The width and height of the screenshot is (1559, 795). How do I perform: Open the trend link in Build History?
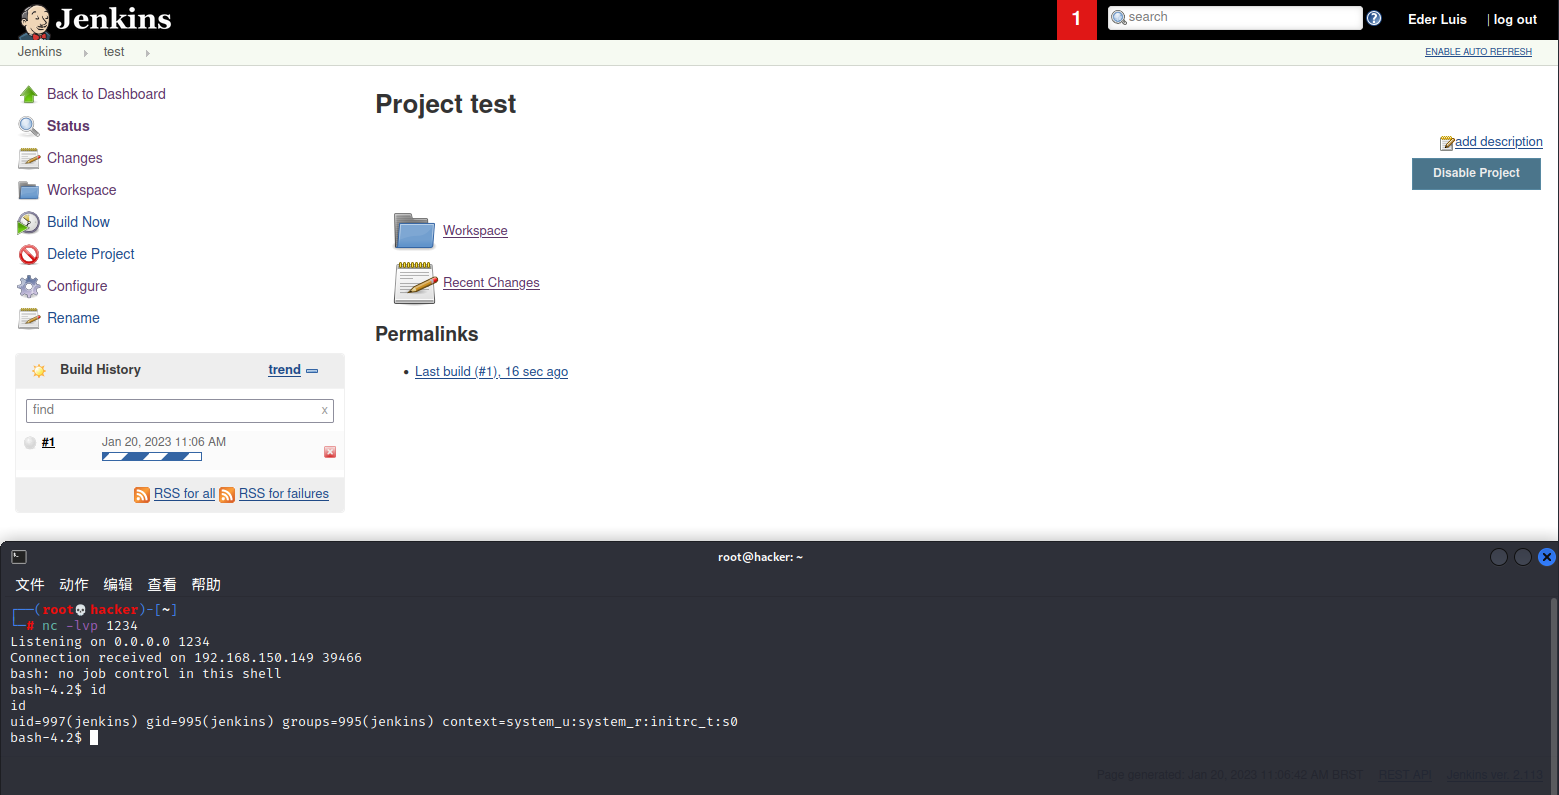284,370
